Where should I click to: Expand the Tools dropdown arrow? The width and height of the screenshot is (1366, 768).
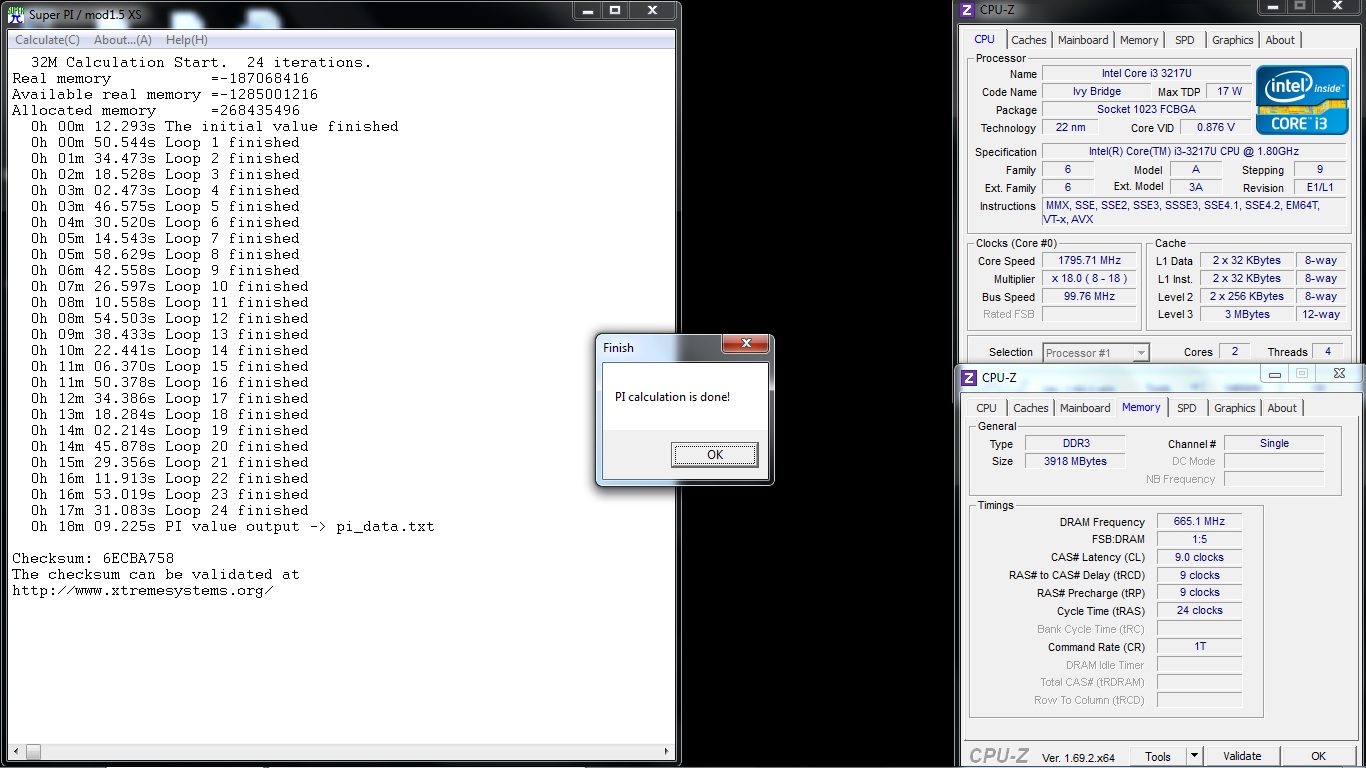click(x=1194, y=756)
